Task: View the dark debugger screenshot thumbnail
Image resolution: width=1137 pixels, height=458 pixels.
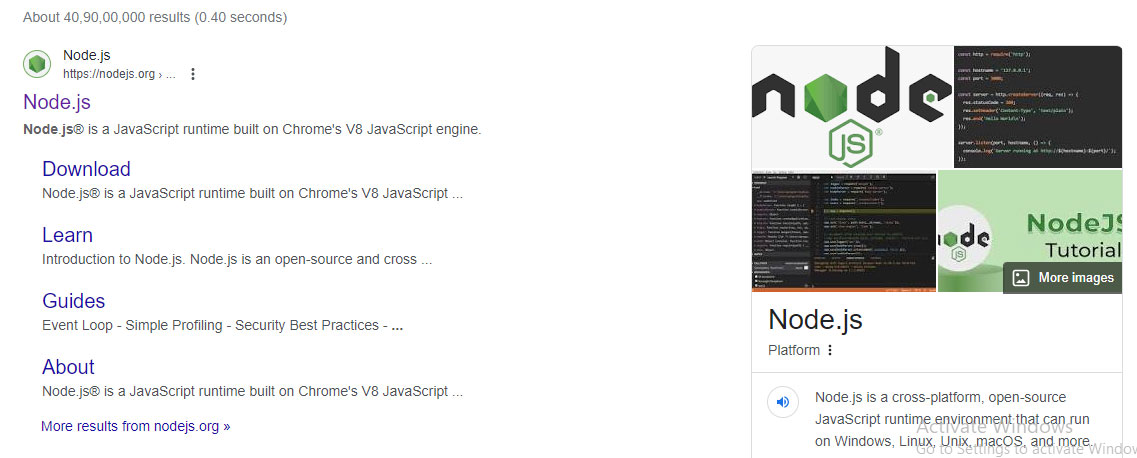Action: click(x=843, y=232)
